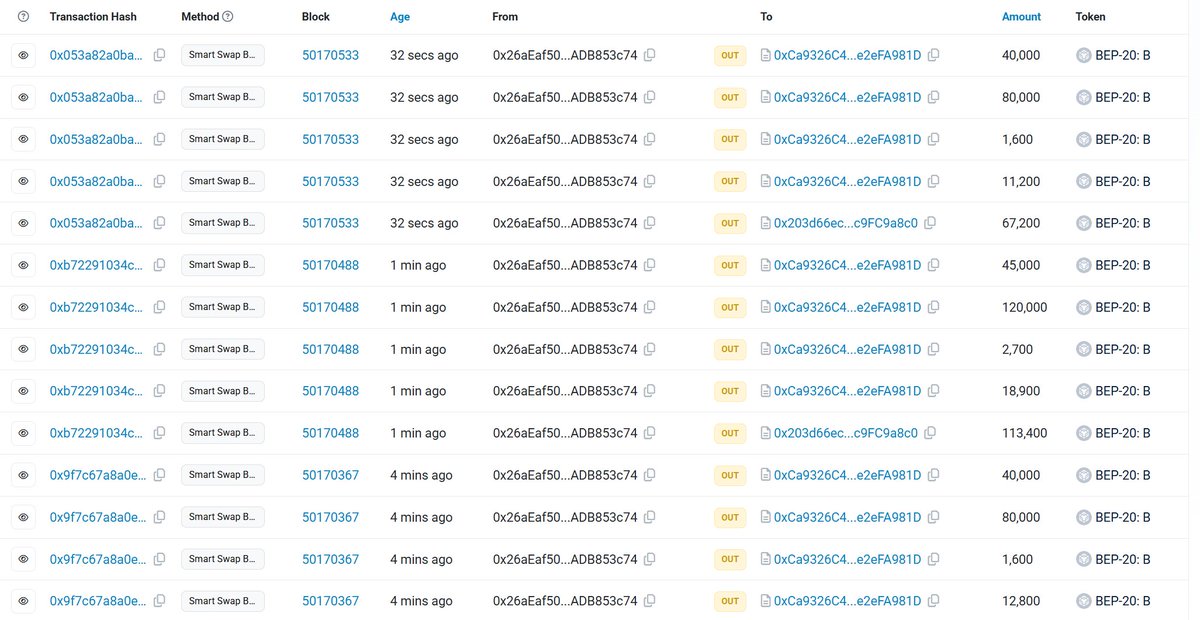The height and width of the screenshot is (620, 1200).
Task: Click '32 secs ago' in the 11,200 row
Action: 424,182
